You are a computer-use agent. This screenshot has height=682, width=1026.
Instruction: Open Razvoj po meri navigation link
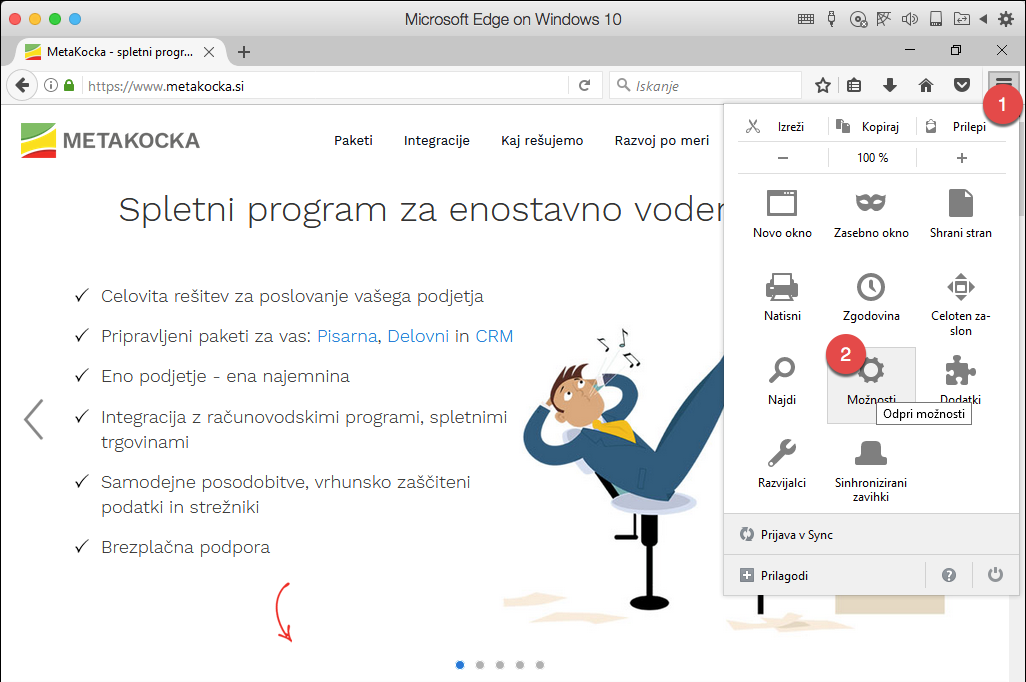click(662, 140)
